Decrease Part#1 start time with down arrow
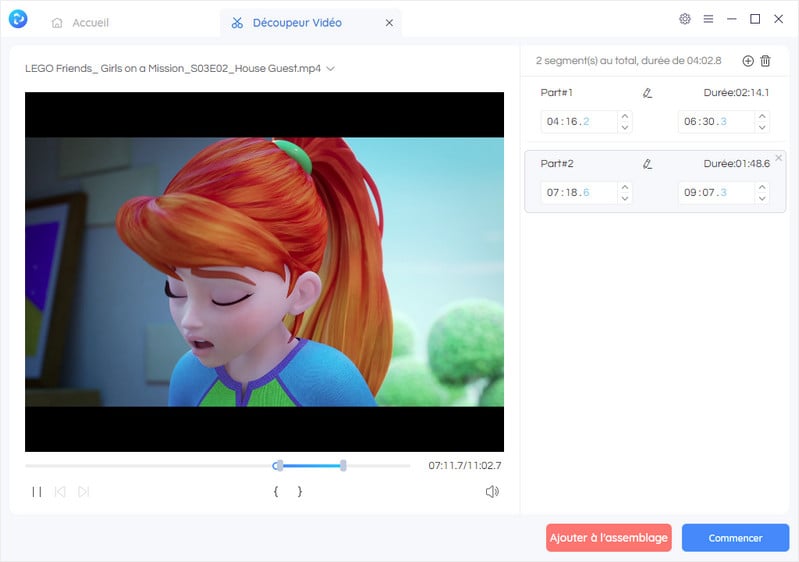799x562 pixels. 625,127
